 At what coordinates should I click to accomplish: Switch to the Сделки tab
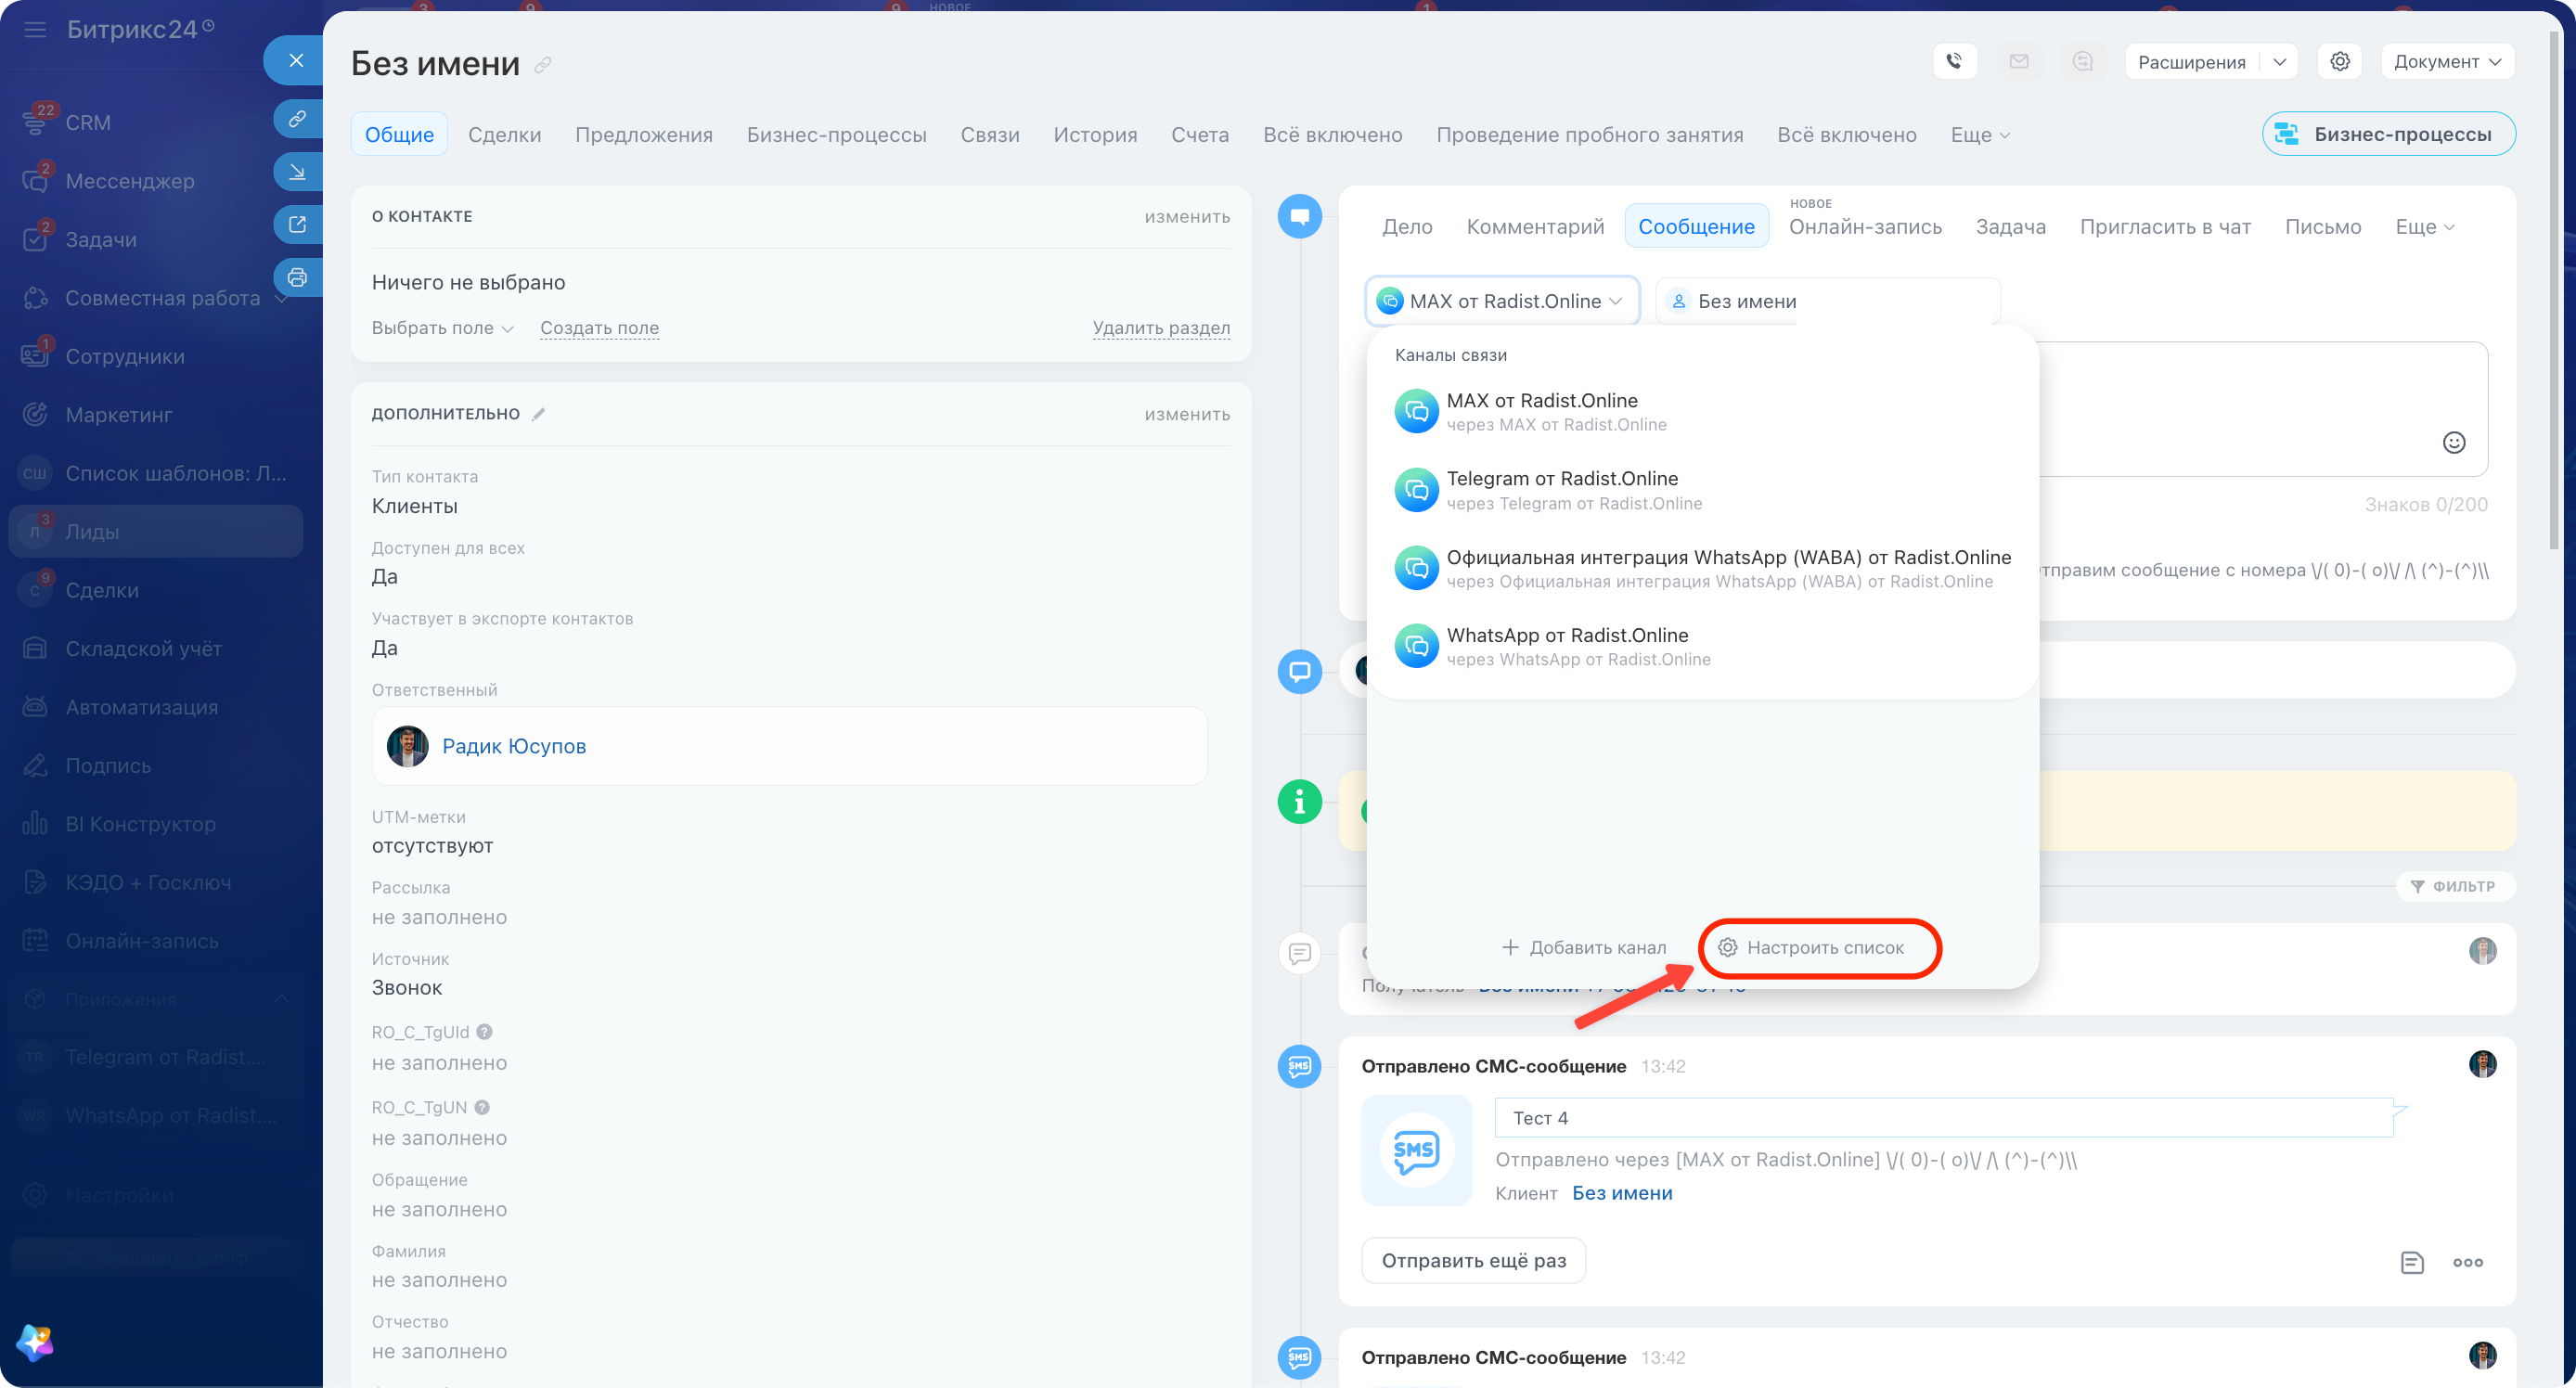pyautogui.click(x=504, y=135)
